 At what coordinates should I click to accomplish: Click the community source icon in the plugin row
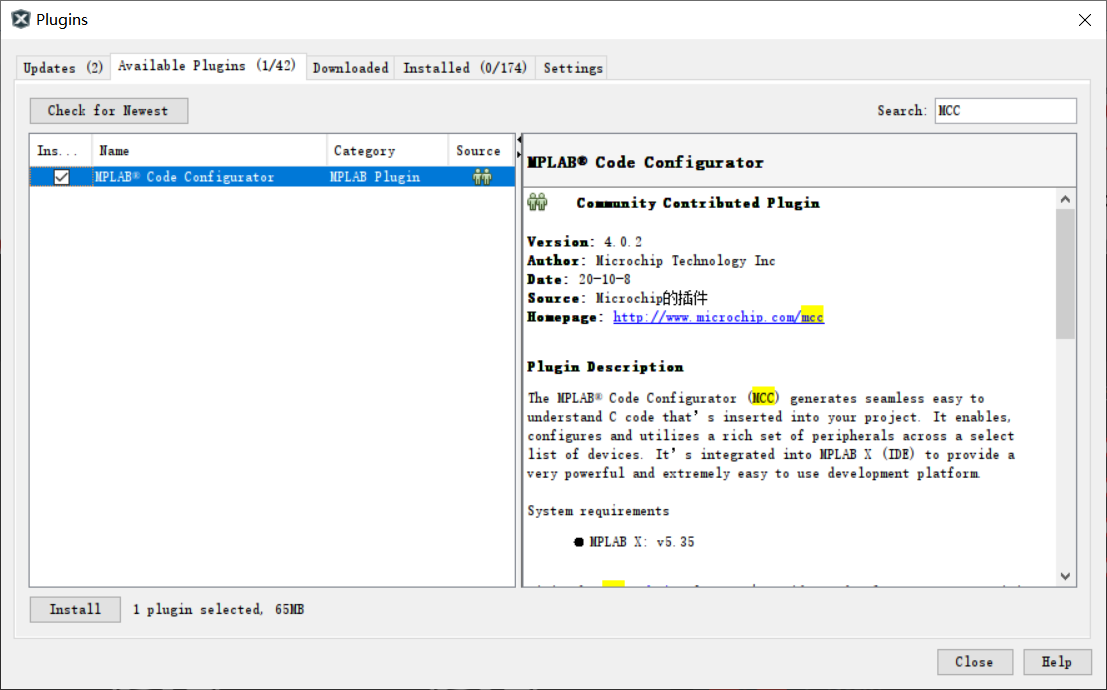482,177
